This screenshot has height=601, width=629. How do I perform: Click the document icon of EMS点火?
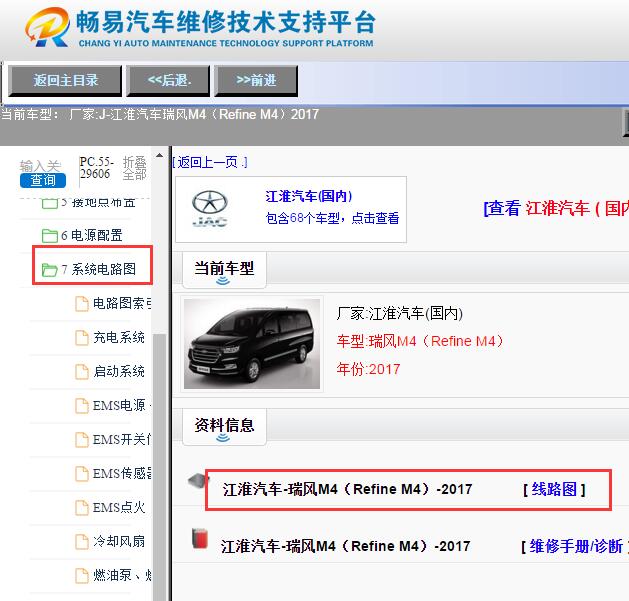82,508
